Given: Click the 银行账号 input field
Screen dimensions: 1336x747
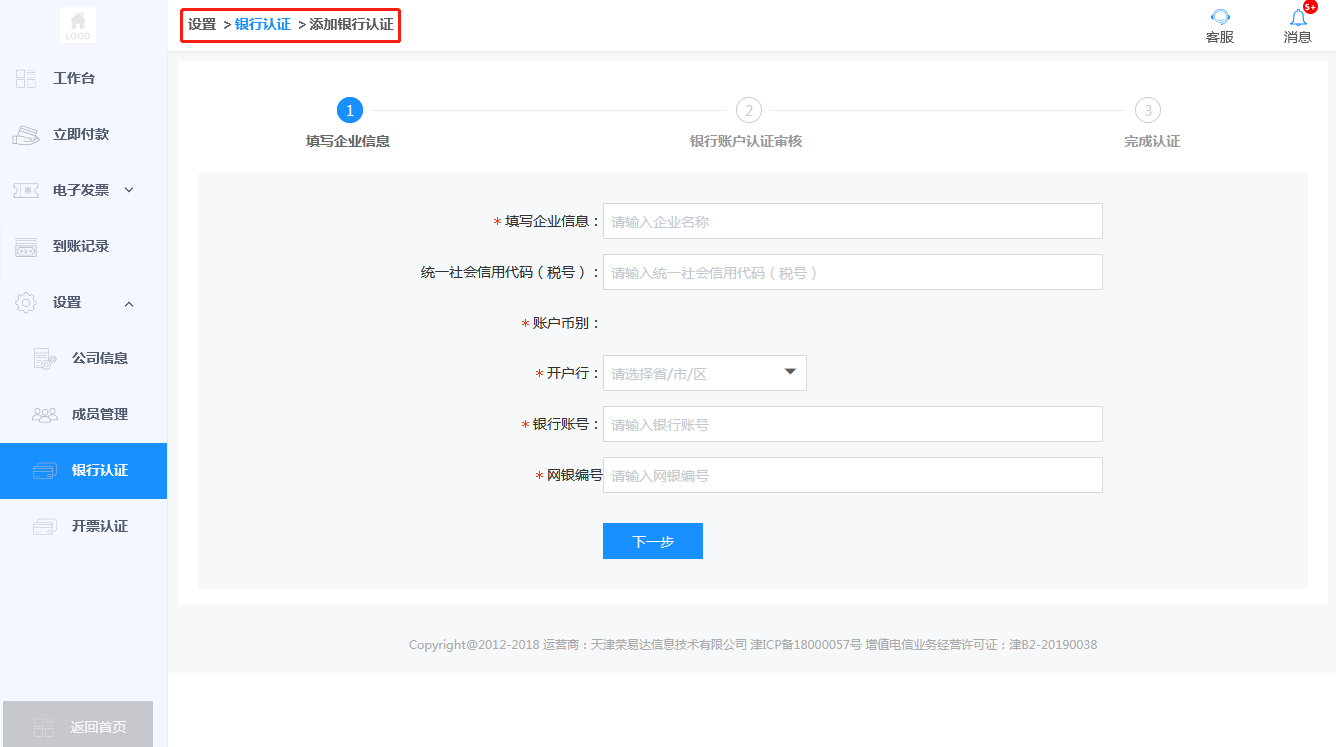Looking at the screenshot, I should [852, 424].
